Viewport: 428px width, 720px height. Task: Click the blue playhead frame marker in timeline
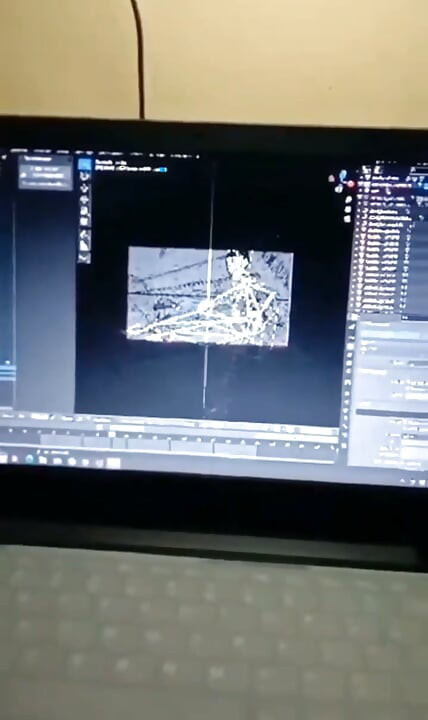112,434
